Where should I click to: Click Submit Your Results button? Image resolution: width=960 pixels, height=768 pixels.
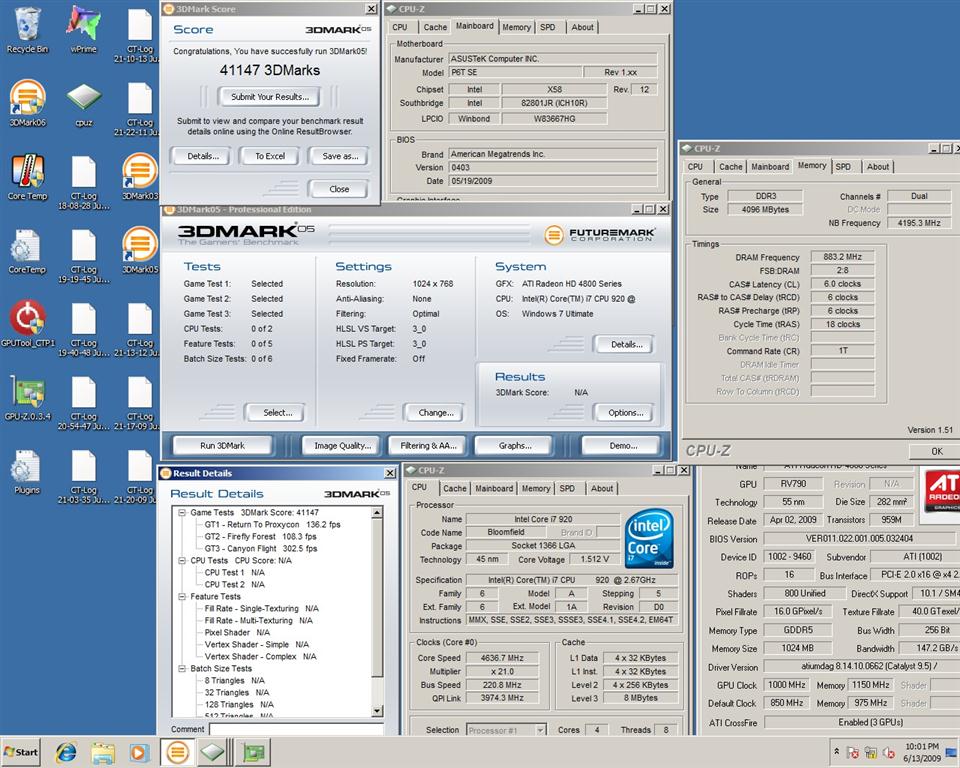point(270,97)
